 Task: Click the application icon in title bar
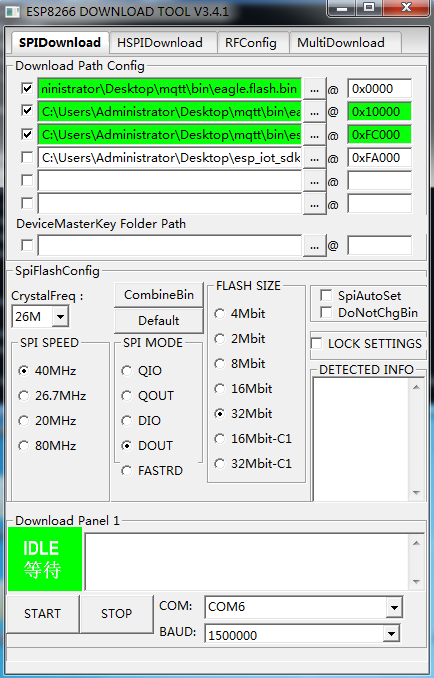[x=13, y=11]
